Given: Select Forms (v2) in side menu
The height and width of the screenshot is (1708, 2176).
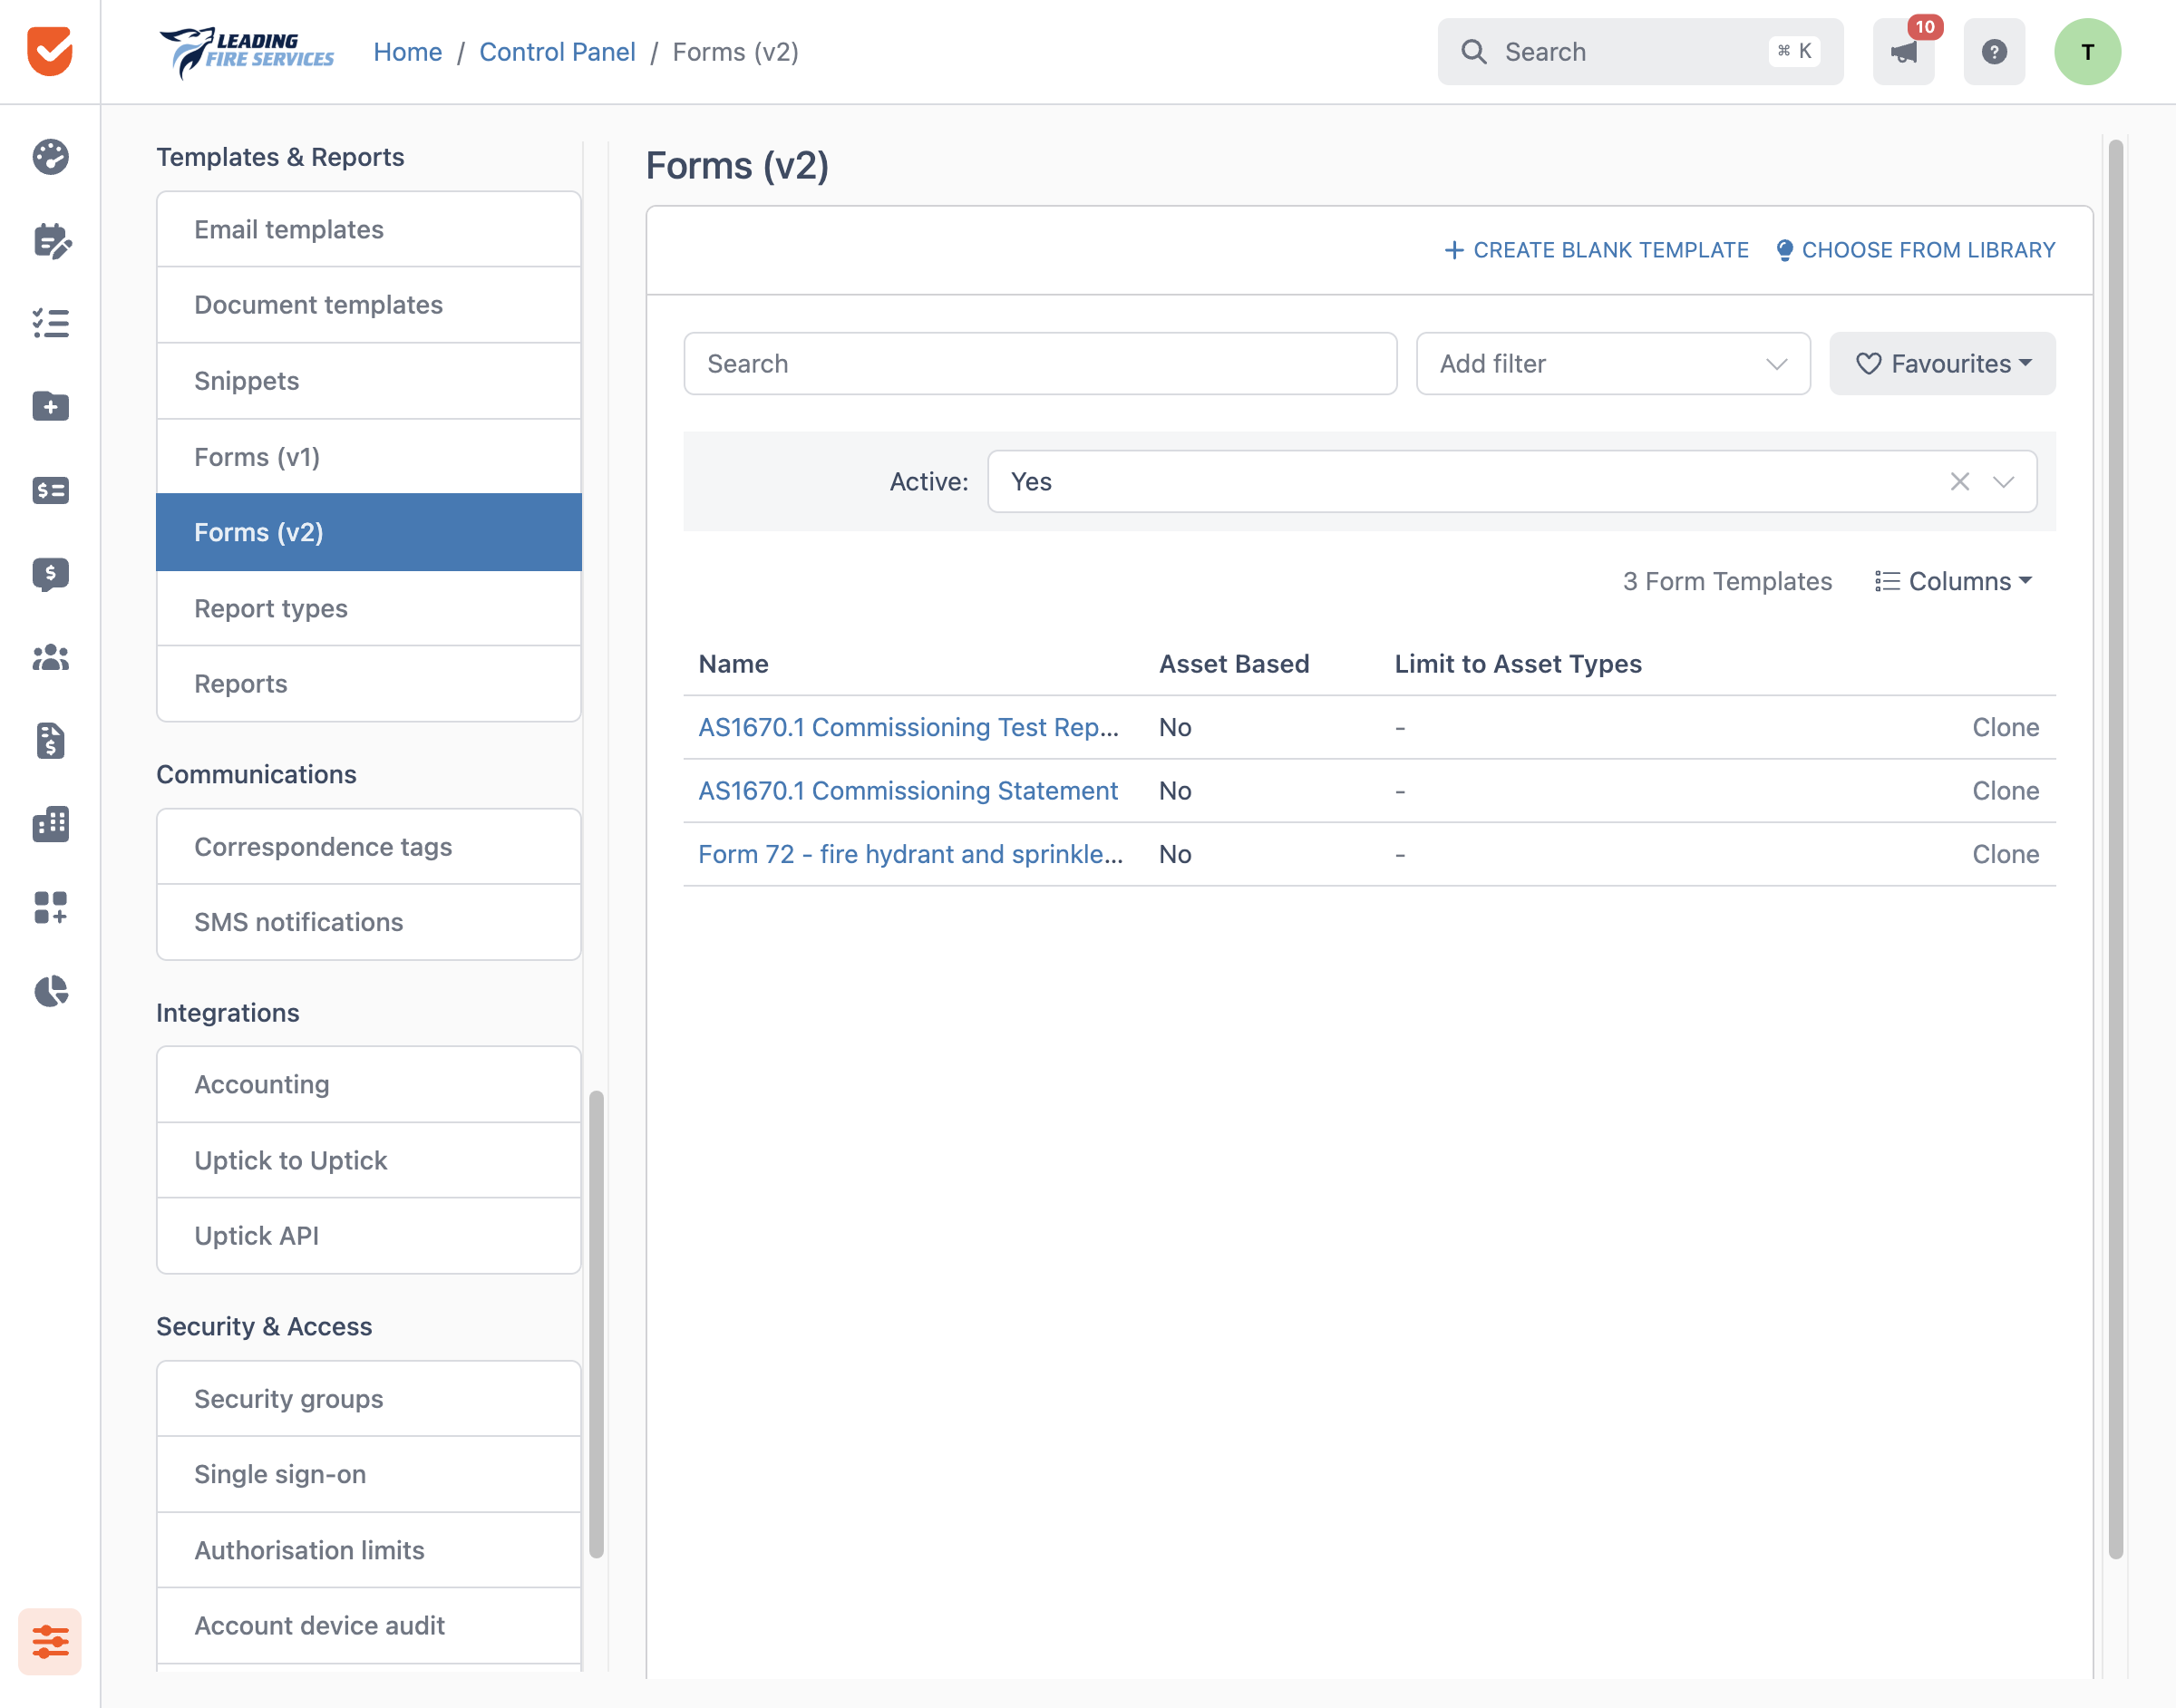Looking at the screenshot, I should point(369,532).
